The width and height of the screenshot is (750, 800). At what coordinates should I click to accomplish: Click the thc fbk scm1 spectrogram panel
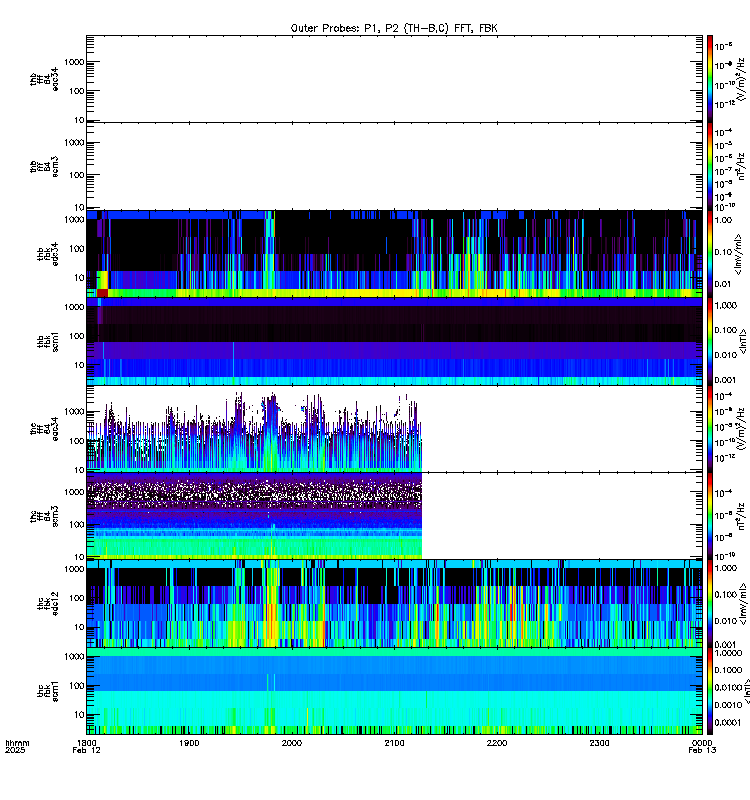[x=394, y=691]
